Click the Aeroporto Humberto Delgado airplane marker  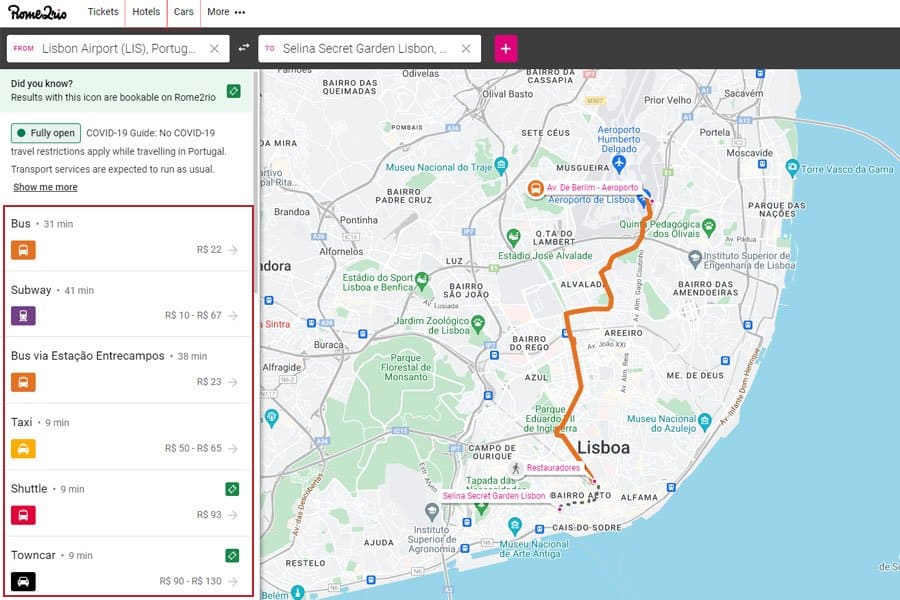(619, 164)
